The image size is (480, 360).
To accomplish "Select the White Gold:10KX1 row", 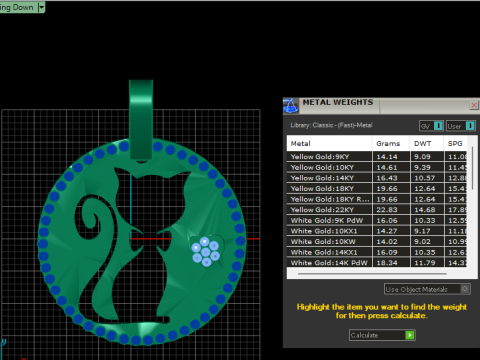I will click(x=377, y=231).
